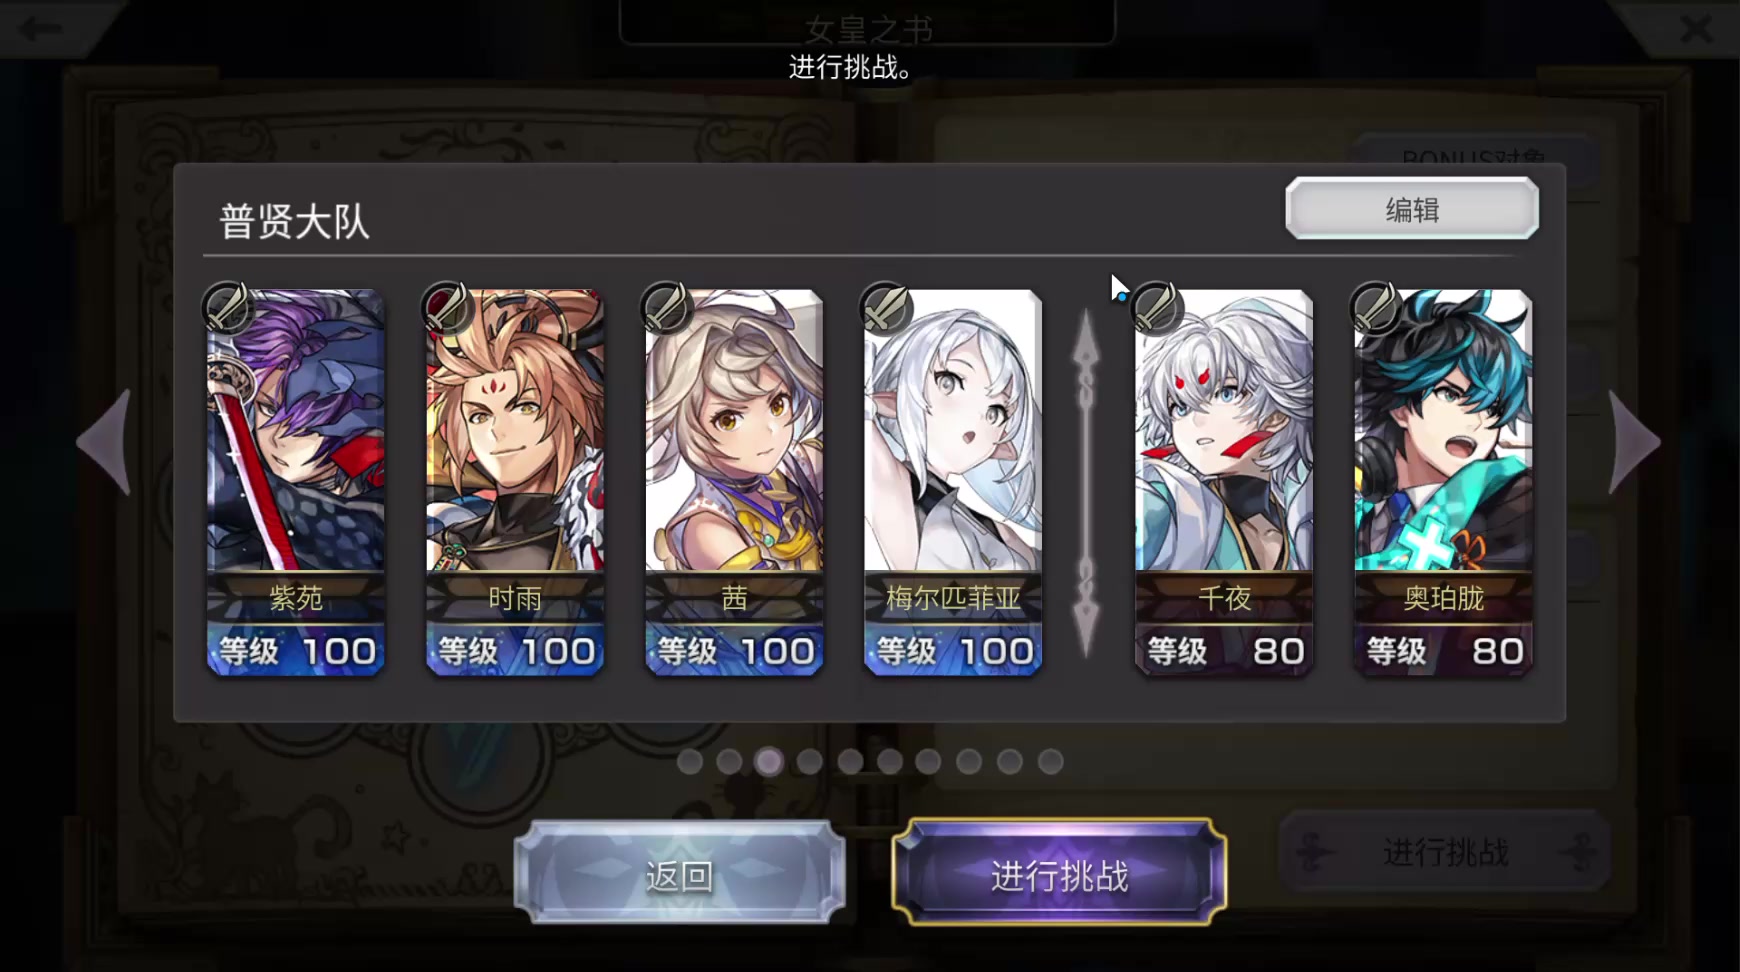
Task: Start the battle with the purple 进行挑战 button
Action: pos(1059,873)
